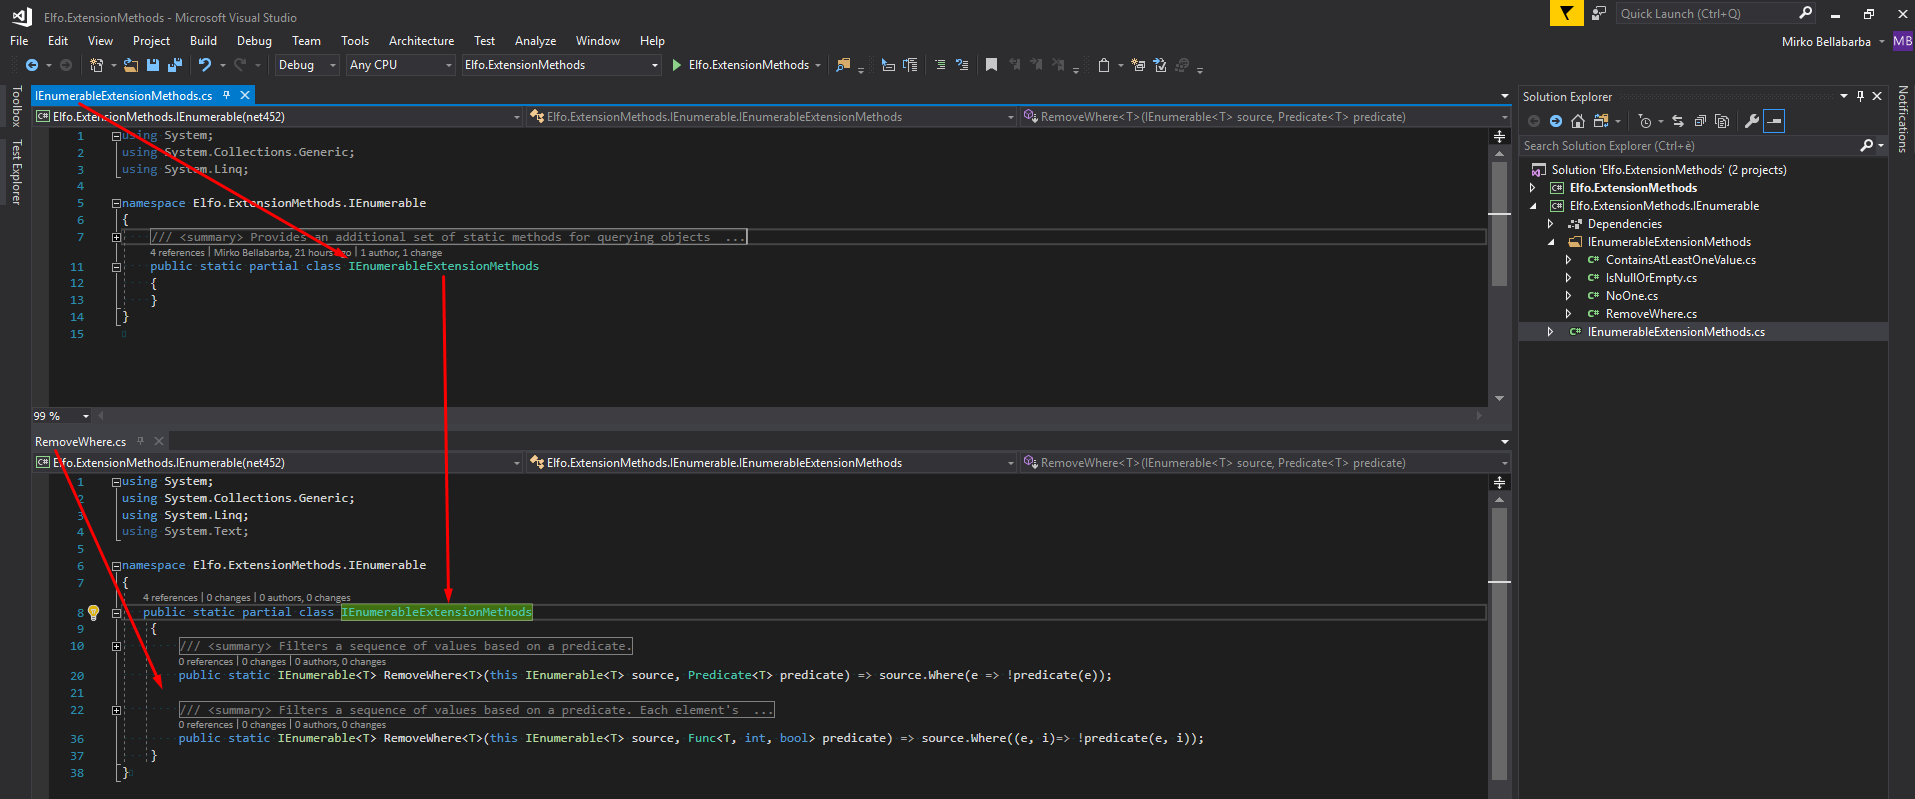Click Collapse All icon in Solution Explorer
Viewport: 1915px width, 799px height.
[1700, 121]
